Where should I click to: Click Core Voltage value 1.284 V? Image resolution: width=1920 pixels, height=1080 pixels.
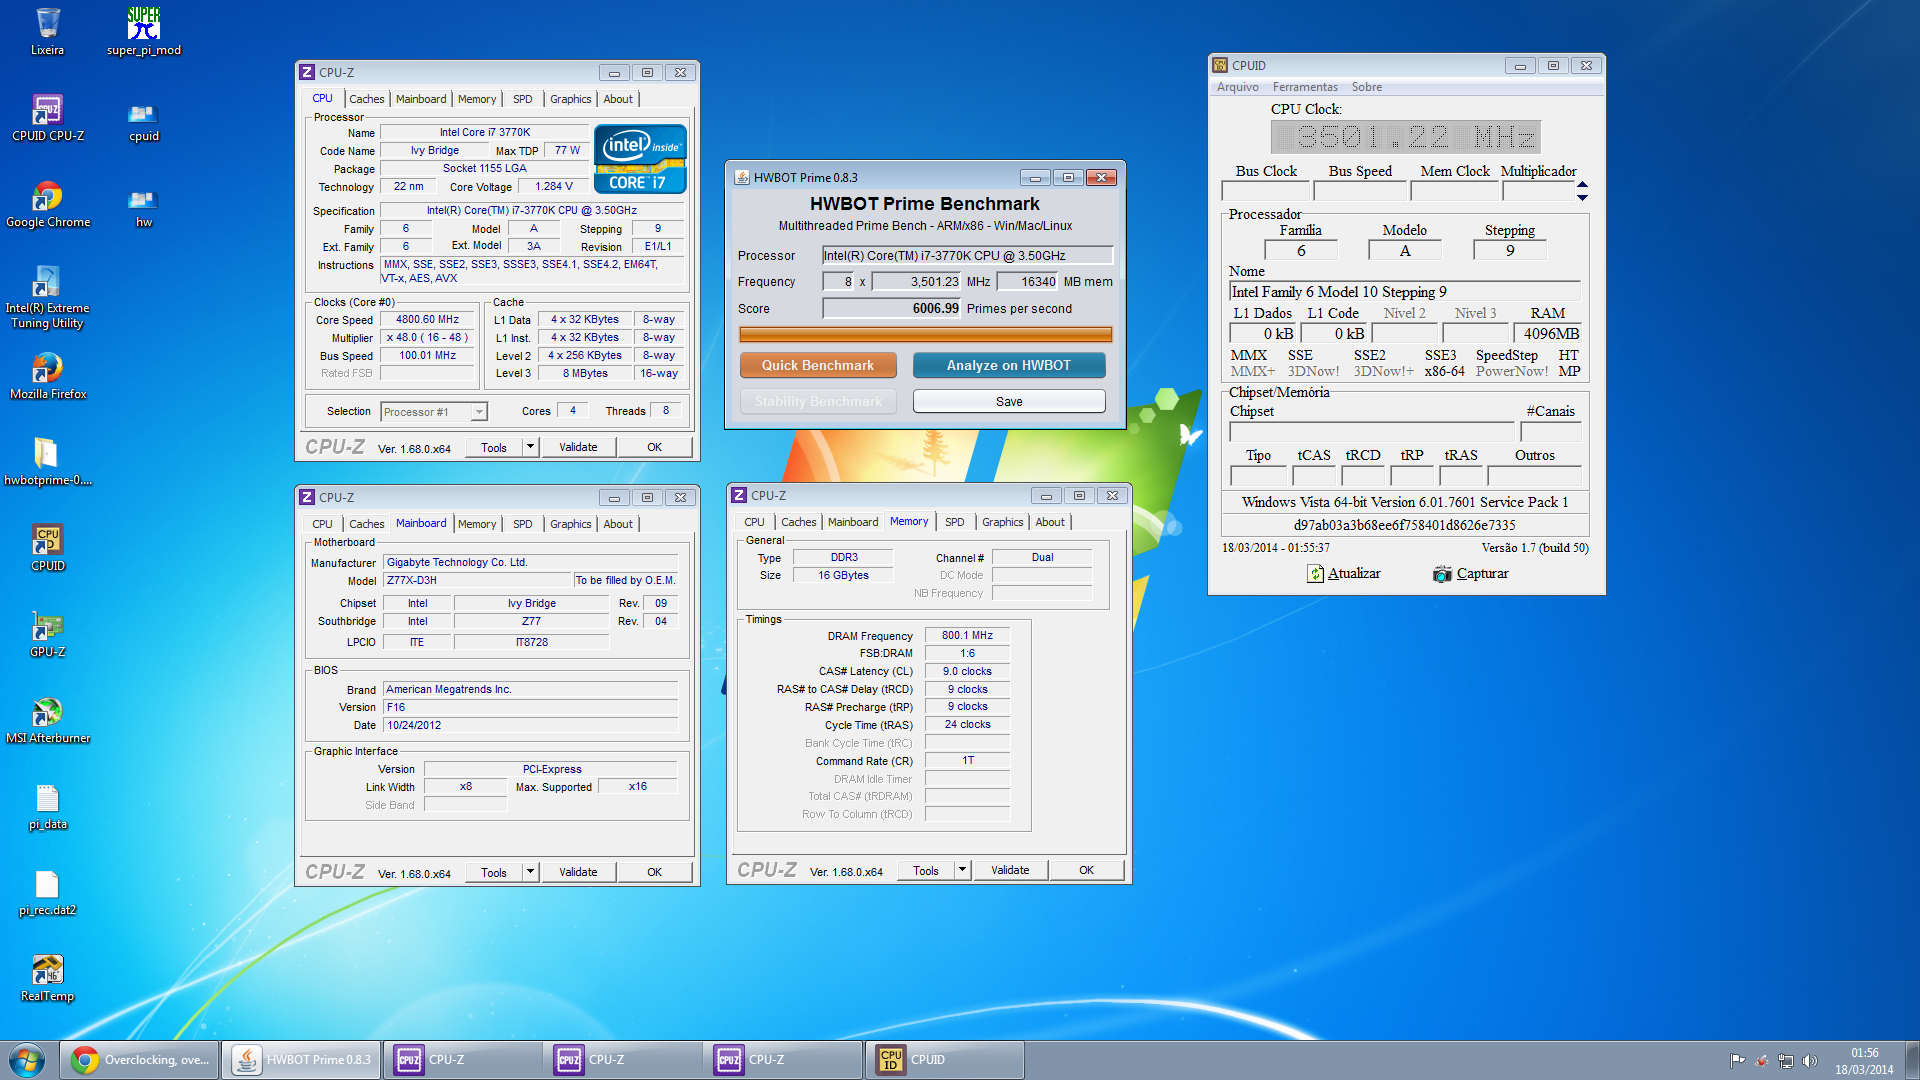tap(554, 186)
